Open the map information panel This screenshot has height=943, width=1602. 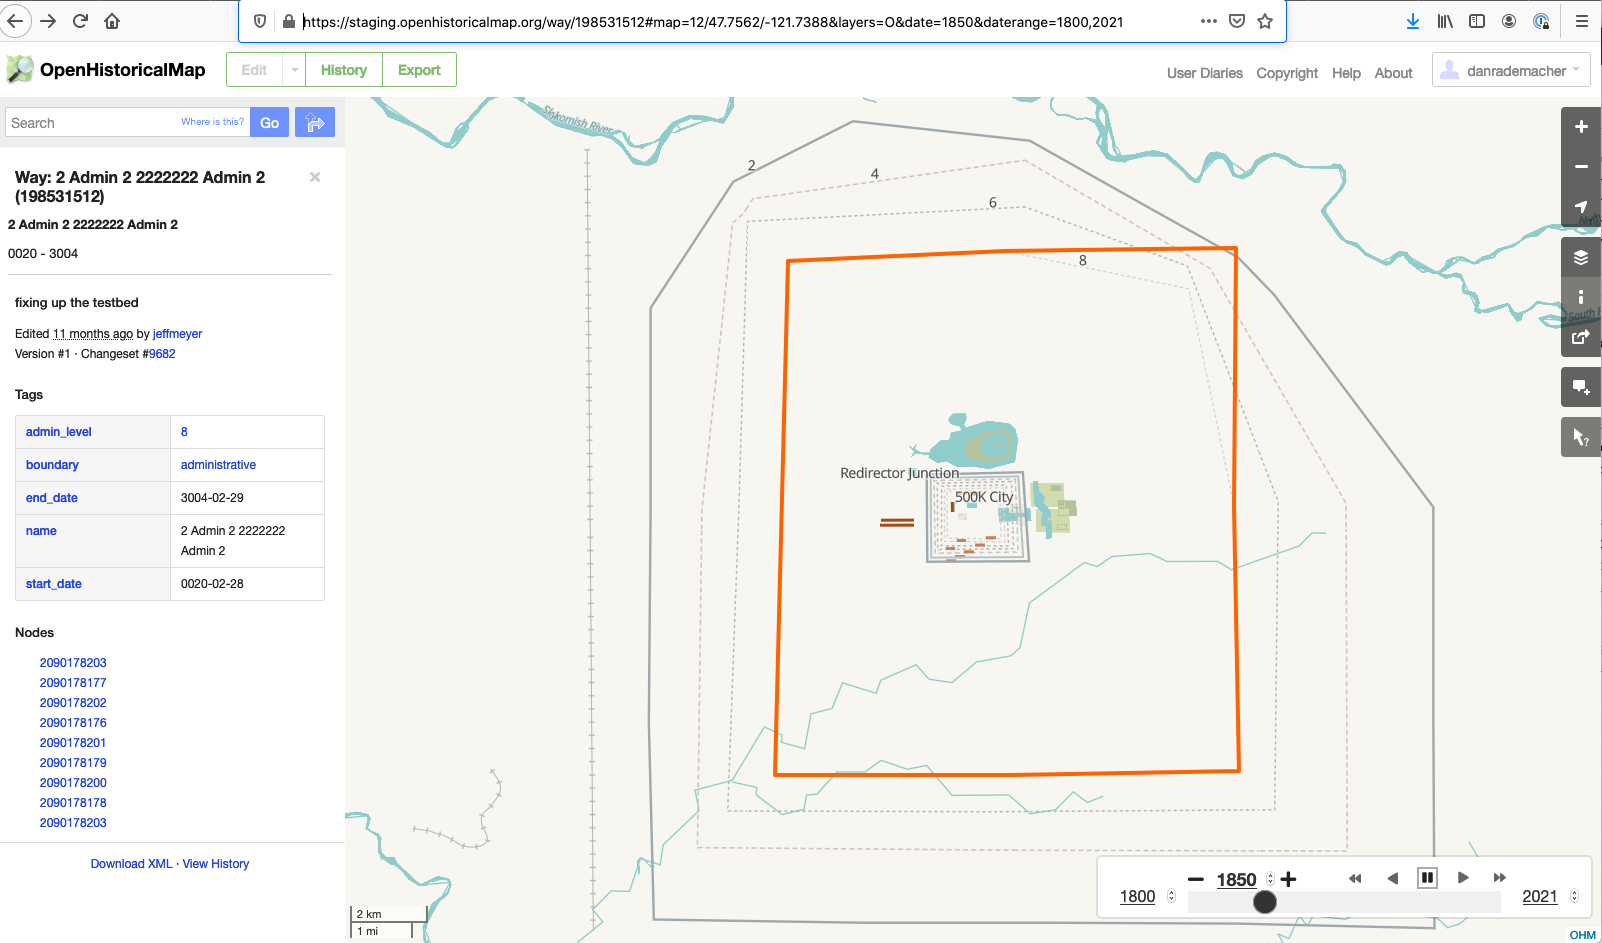point(1581,296)
